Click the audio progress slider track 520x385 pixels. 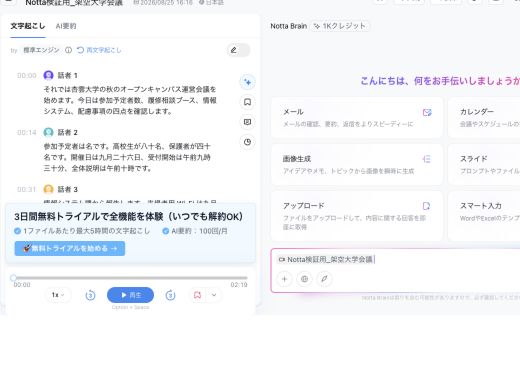point(130,278)
